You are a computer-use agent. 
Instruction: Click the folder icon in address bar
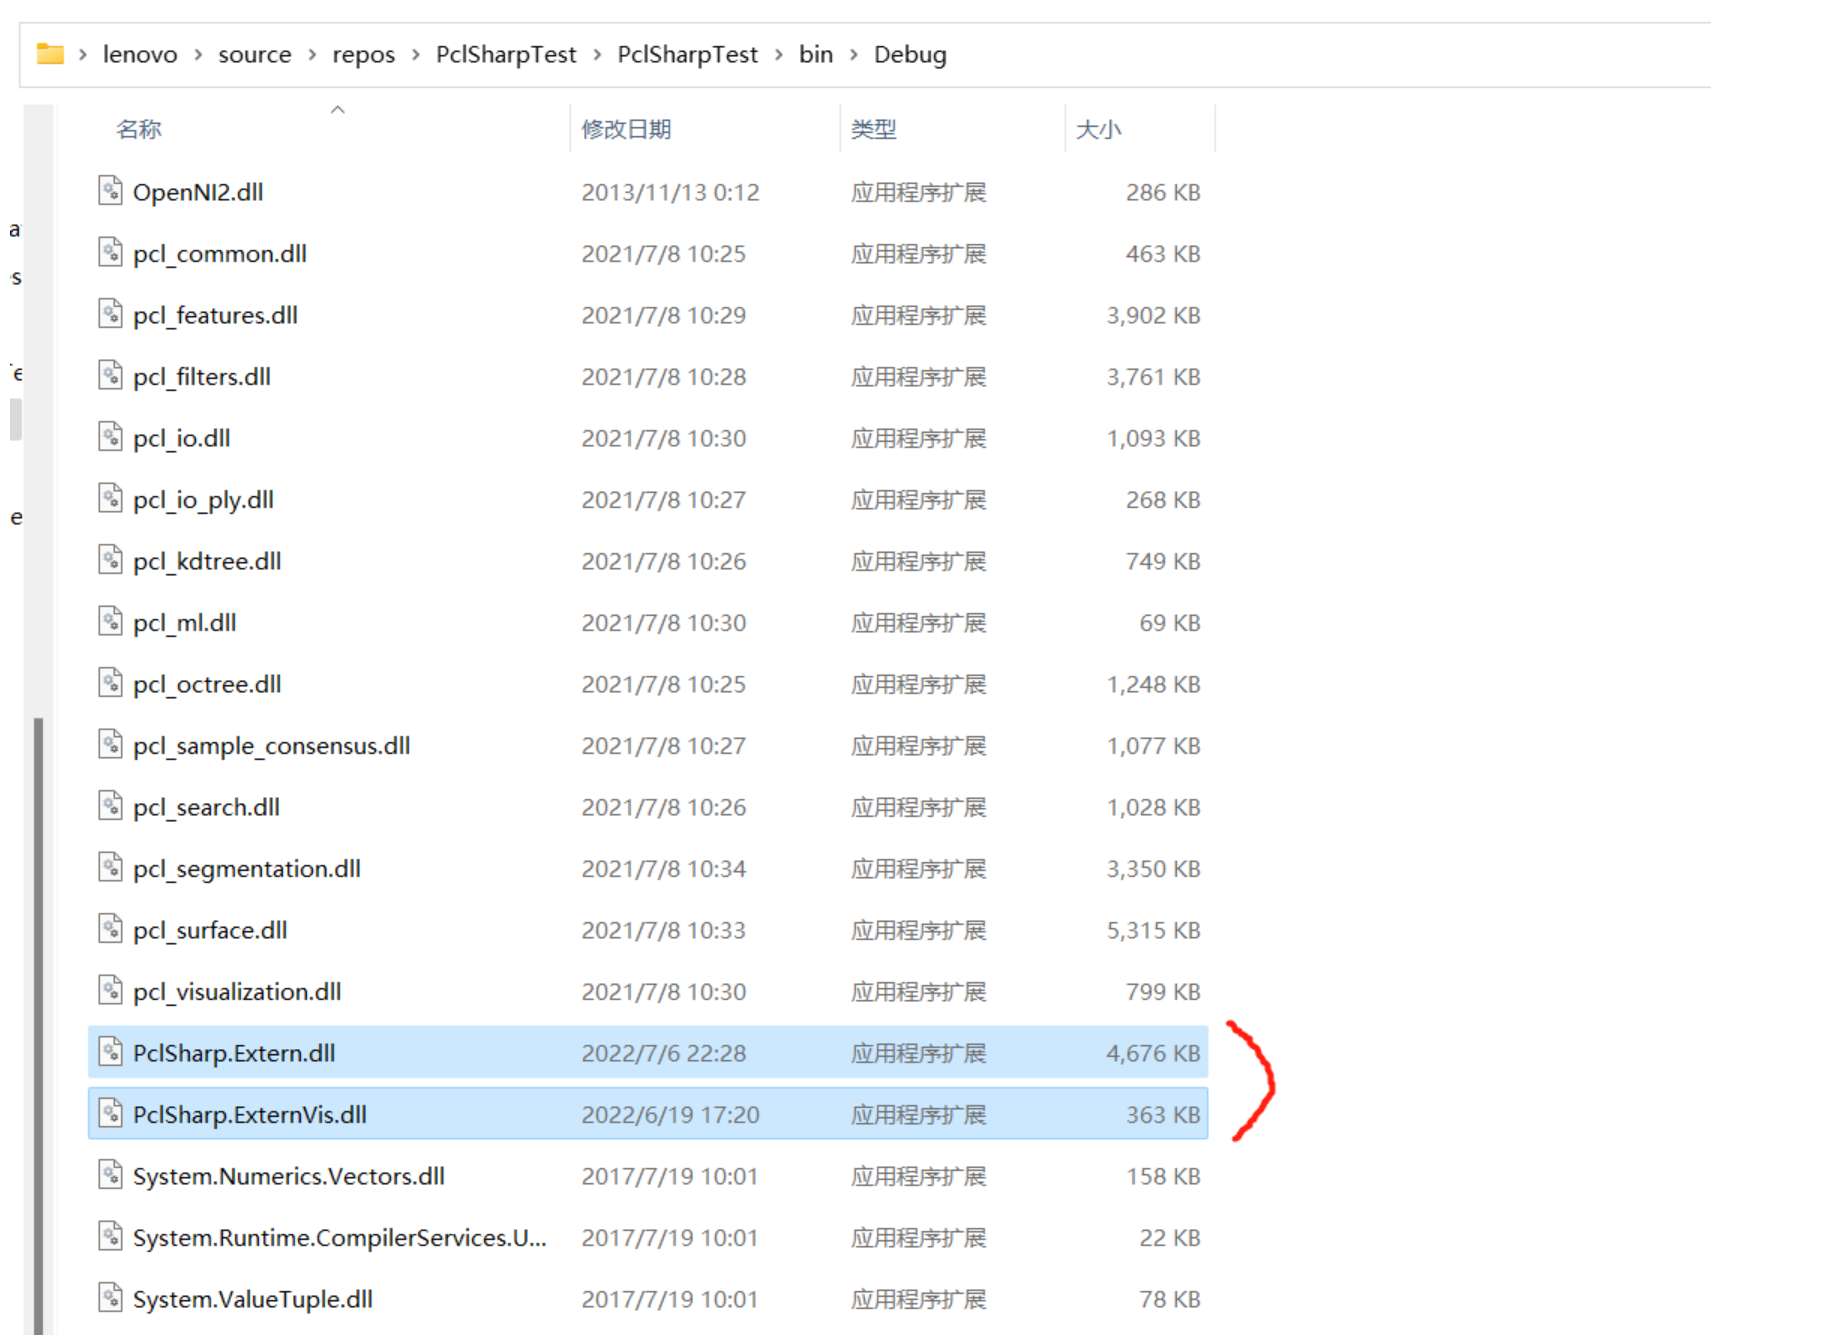pos(50,54)
